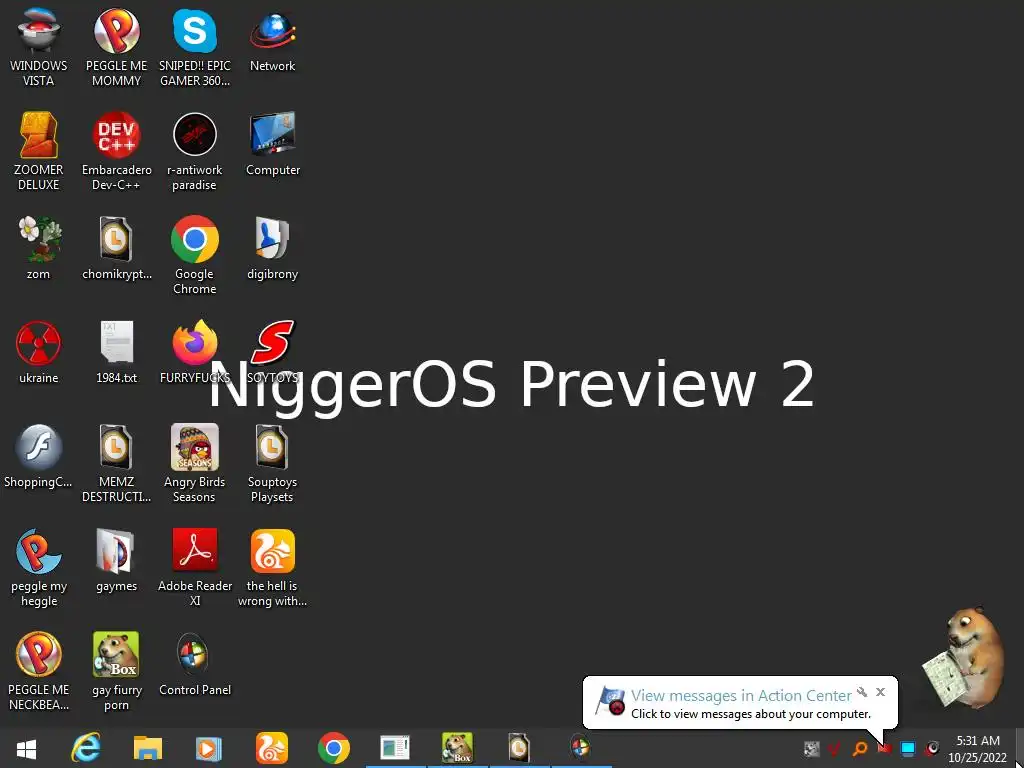Open UC Browser from the taskbar

click(x=272, y=748)
